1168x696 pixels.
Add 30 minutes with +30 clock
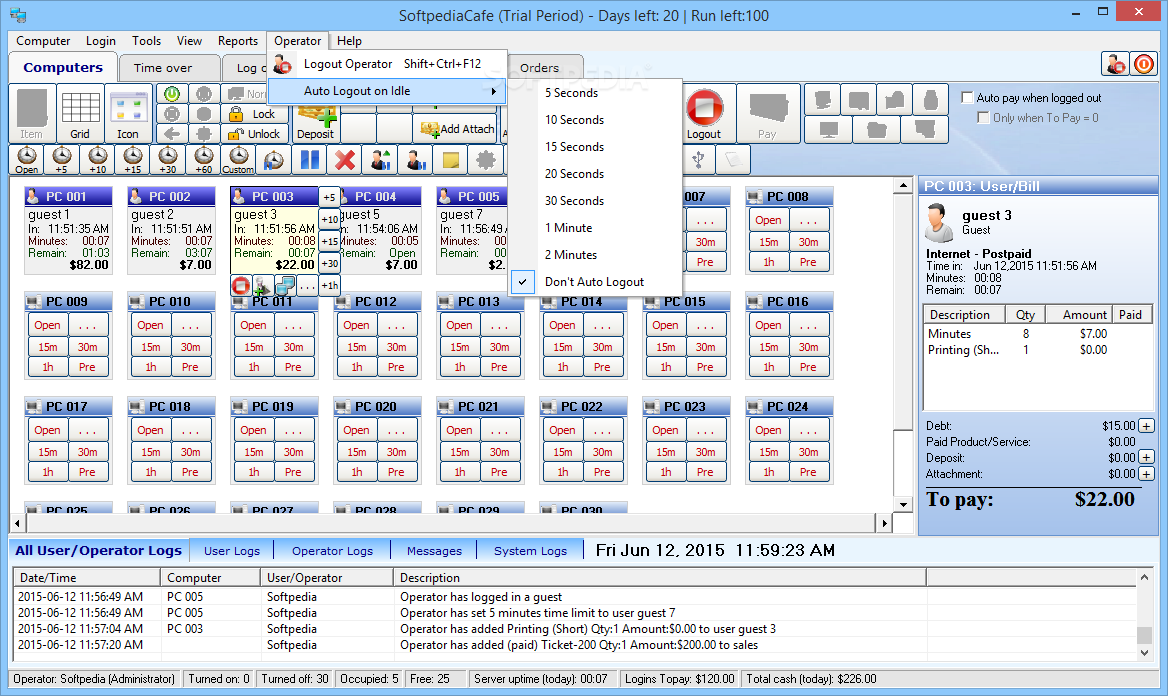point(168,159)
